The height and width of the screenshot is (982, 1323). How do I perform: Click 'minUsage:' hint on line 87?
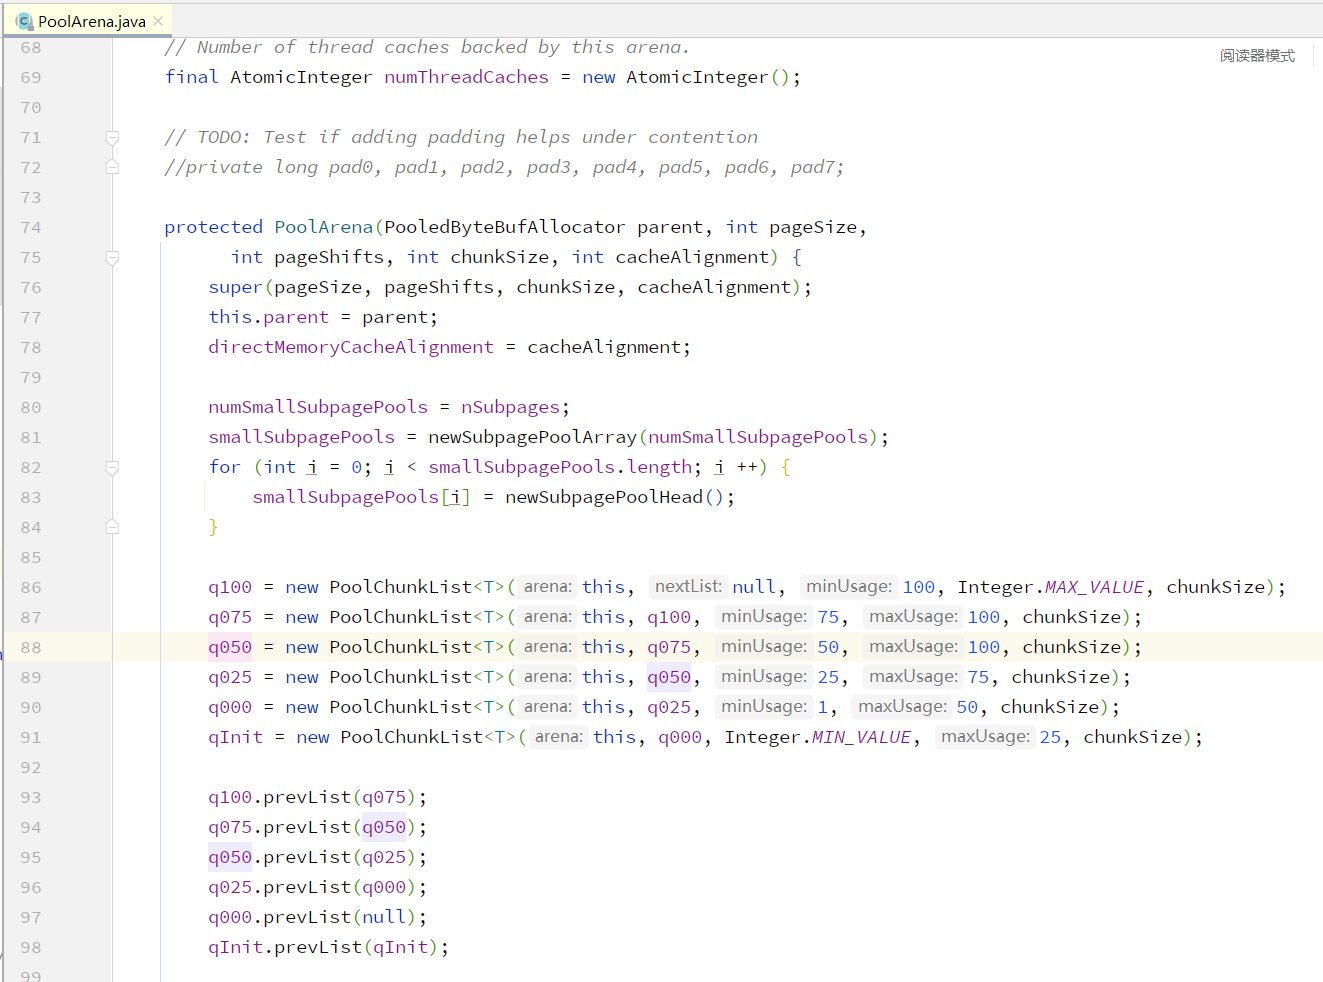(764, 617)
